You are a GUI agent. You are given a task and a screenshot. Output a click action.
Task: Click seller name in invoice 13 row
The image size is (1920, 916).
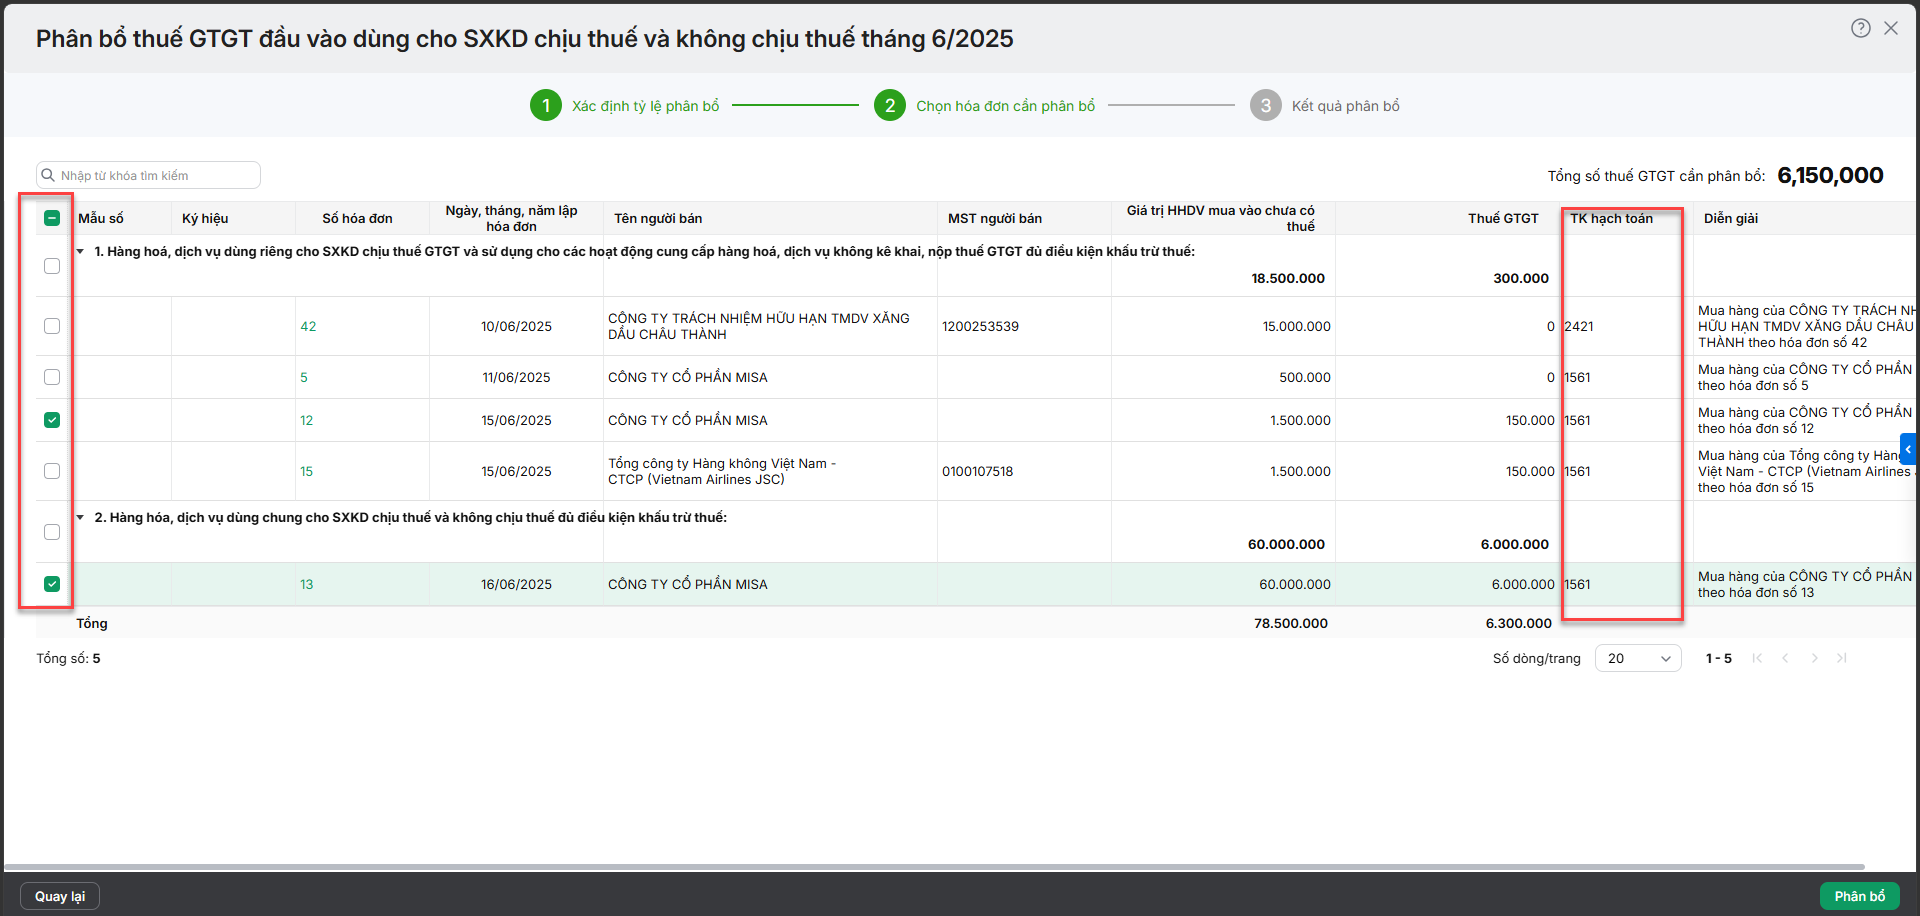tap(688, 584)
